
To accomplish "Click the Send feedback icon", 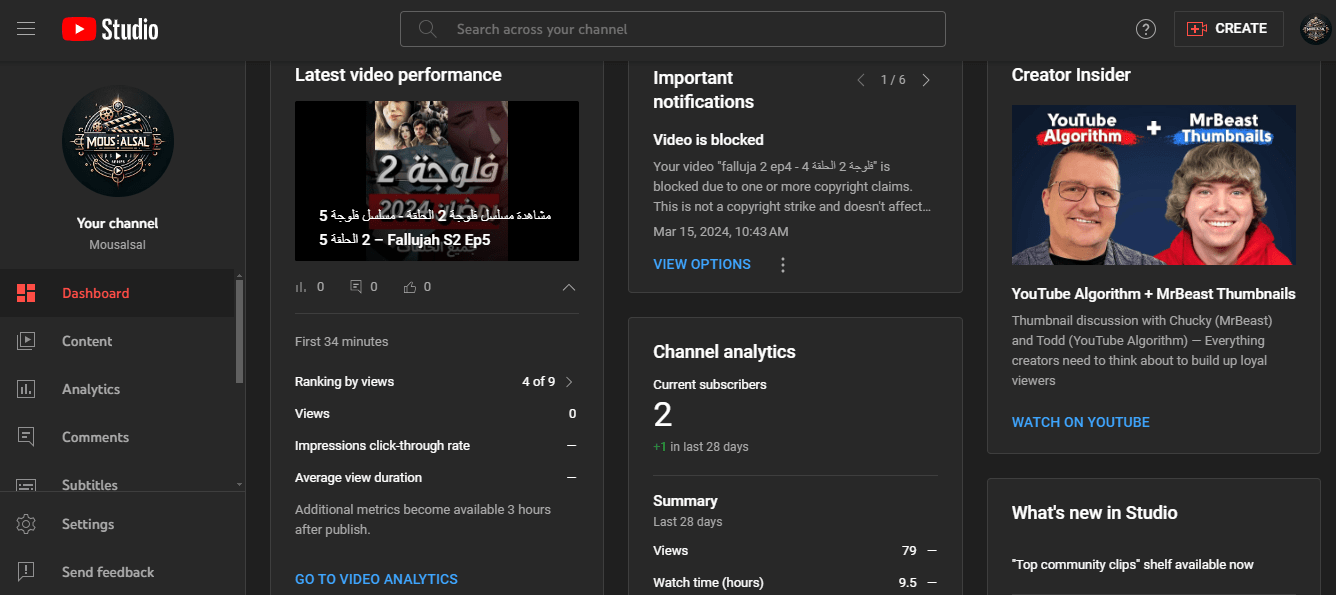I will point(26,572).
